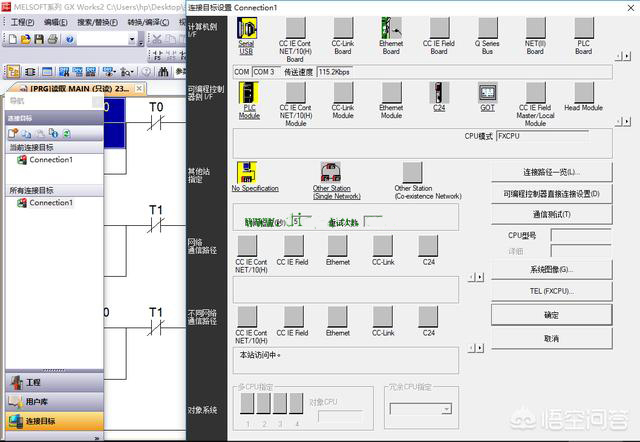This screenshot has width=640, height=442.
Task: Click the 连接路径一览(L)... button
Action: pos(551,172)
